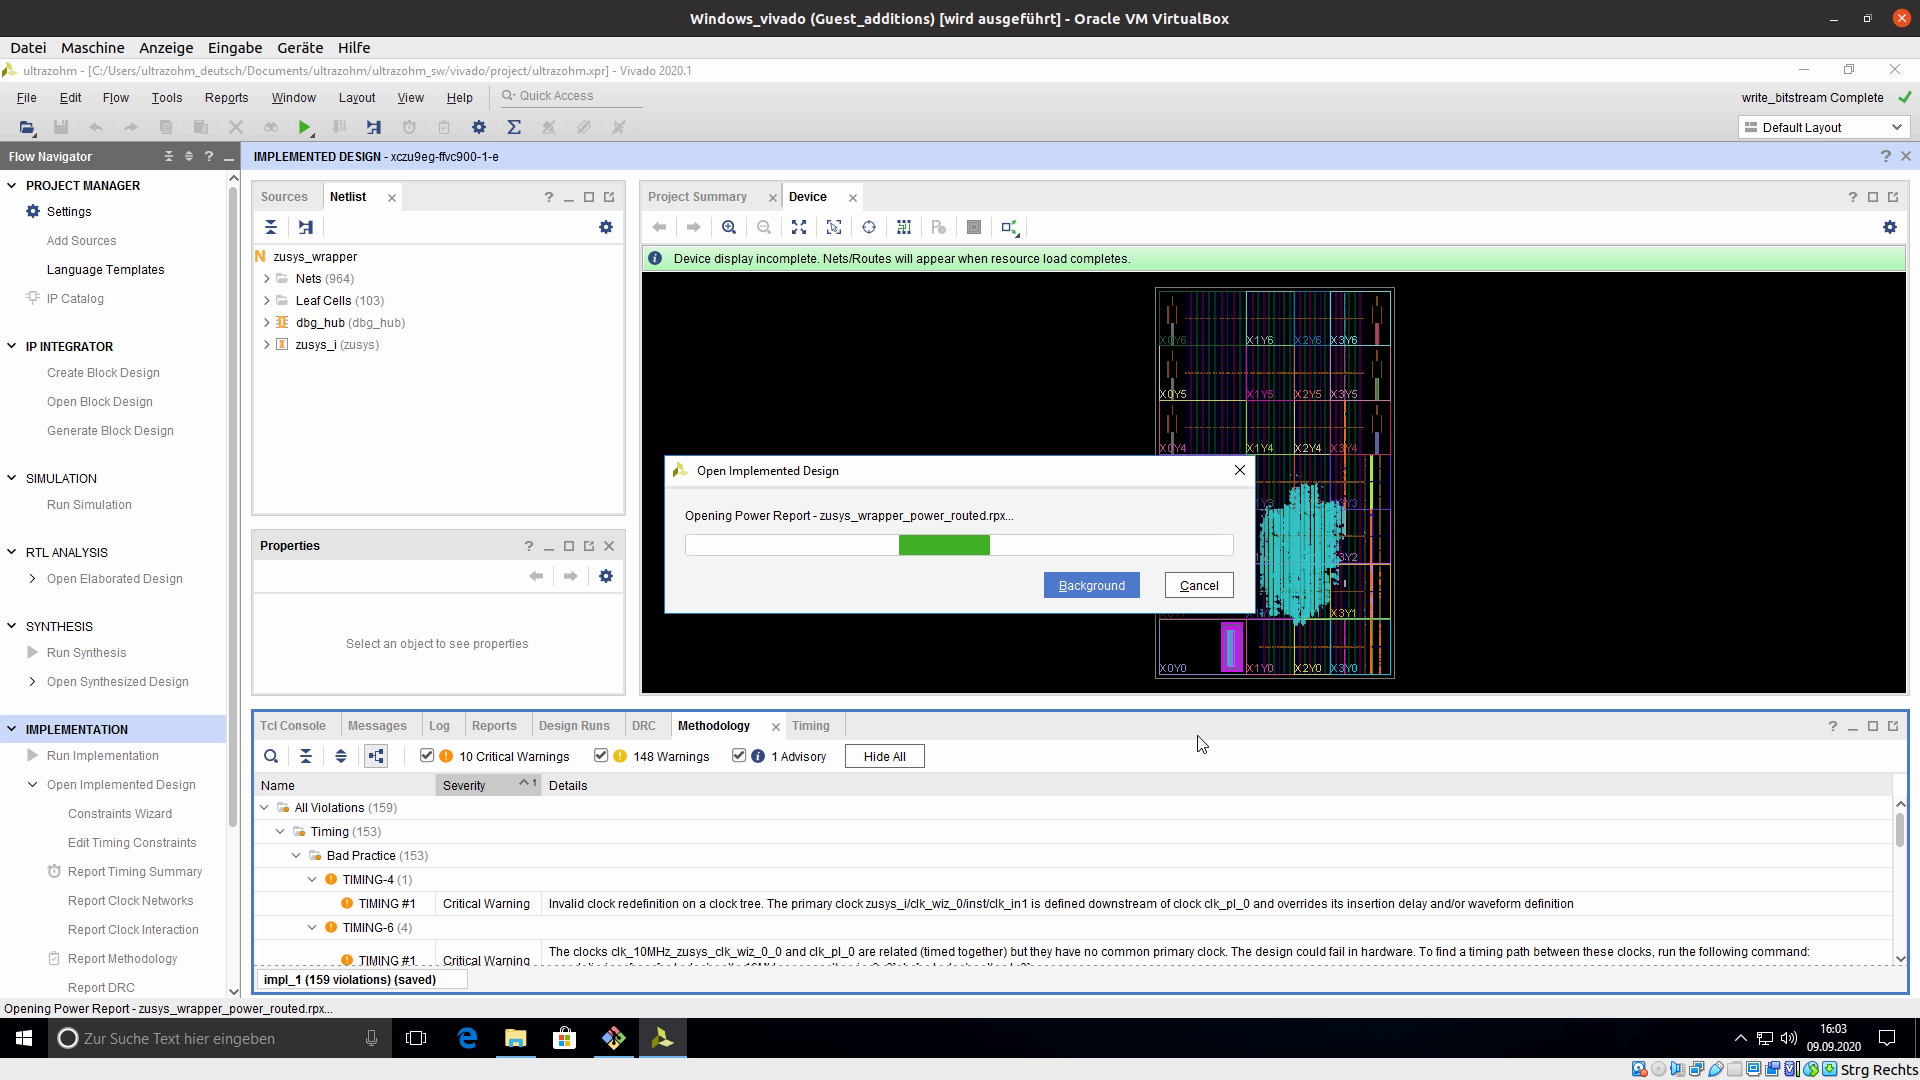Click the Background button in dialog
The image size is (1920, 1080).
[x=1091, y=586]
